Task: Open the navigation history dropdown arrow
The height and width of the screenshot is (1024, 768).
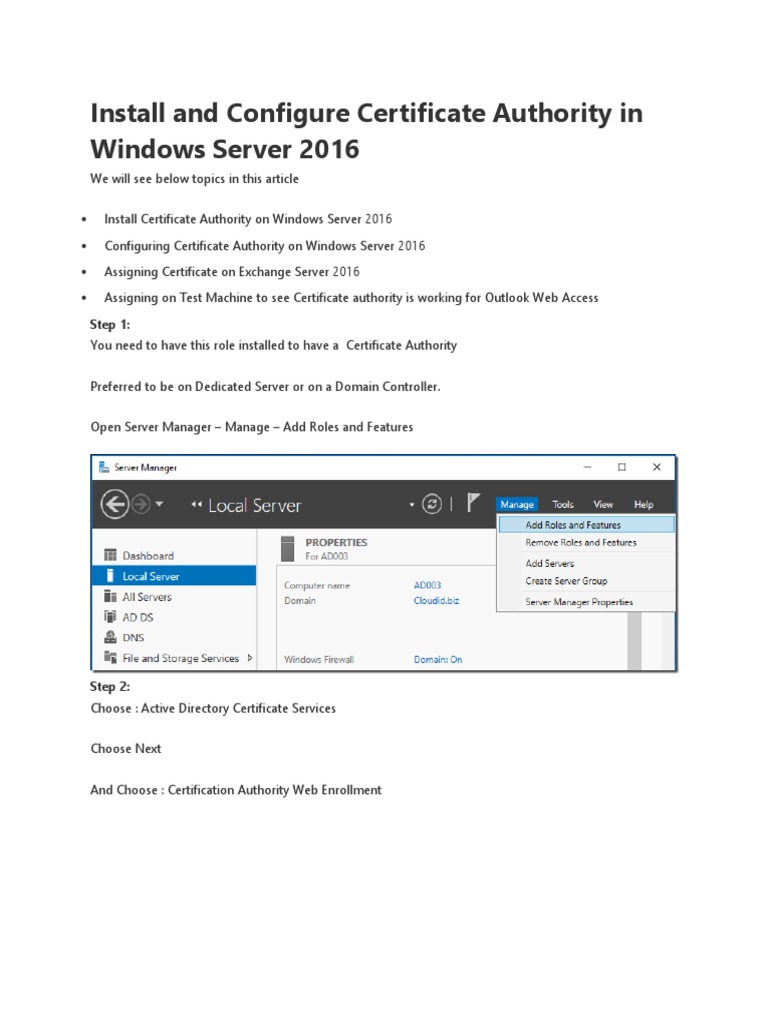Action: pyautogui.click(x=159, y=504)
